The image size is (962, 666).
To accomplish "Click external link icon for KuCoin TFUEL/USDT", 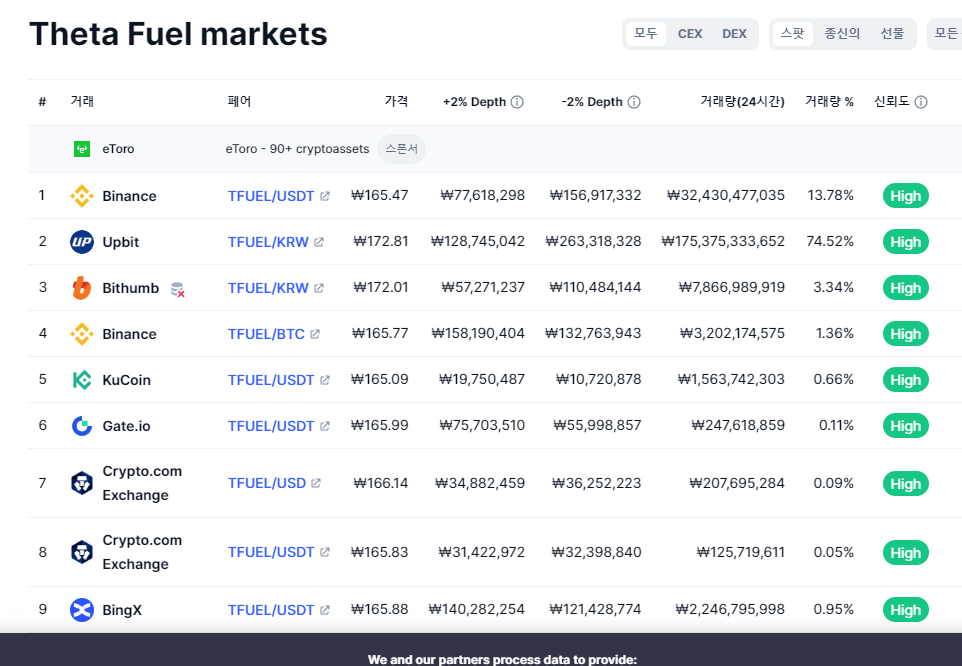I will tap(325, 380).
